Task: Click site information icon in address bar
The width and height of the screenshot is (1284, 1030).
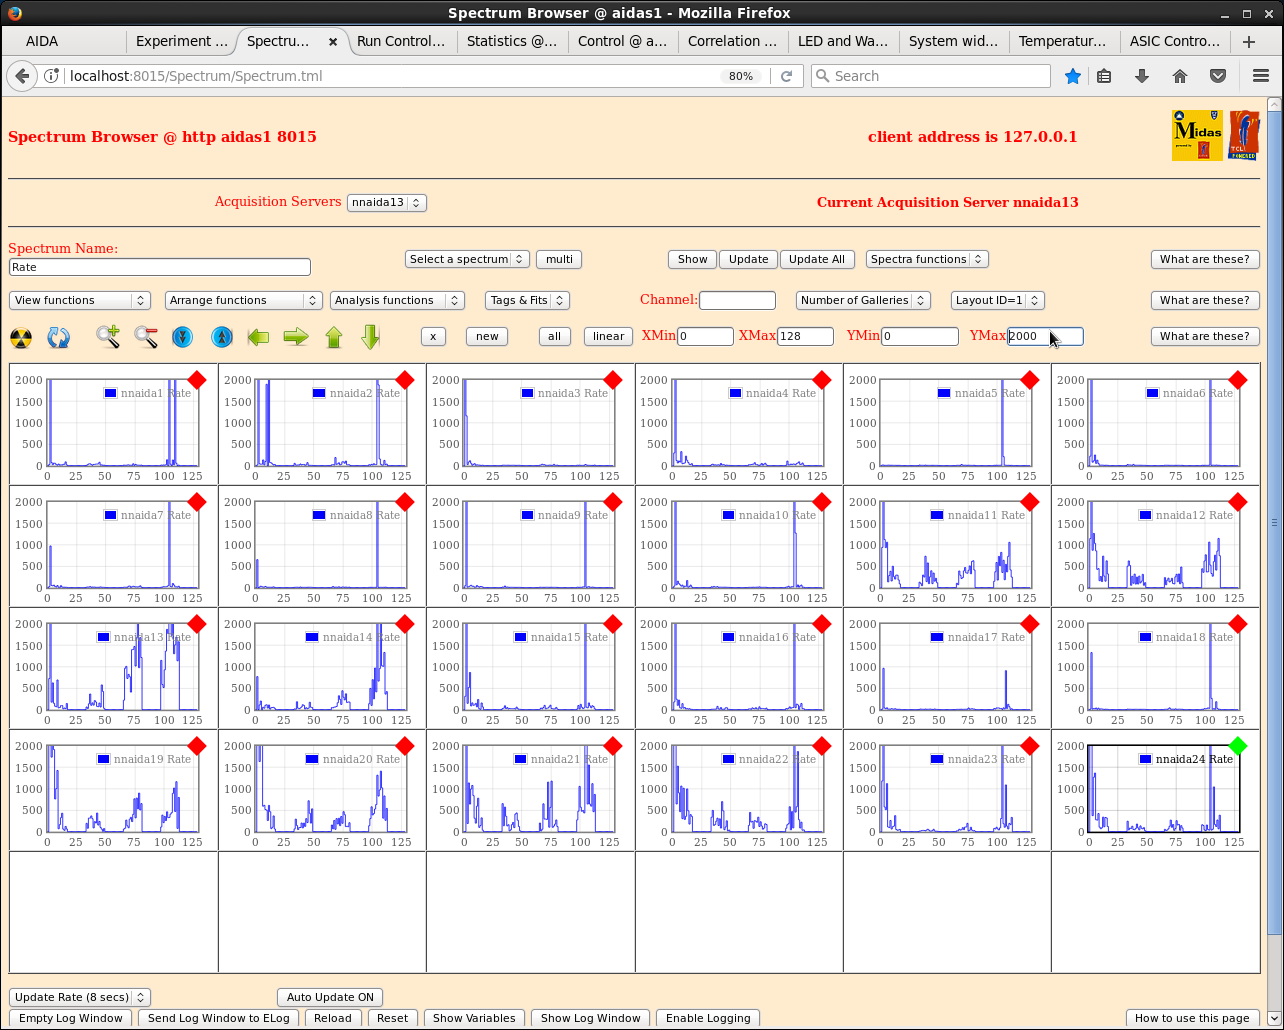Action: tap(52, 76)
